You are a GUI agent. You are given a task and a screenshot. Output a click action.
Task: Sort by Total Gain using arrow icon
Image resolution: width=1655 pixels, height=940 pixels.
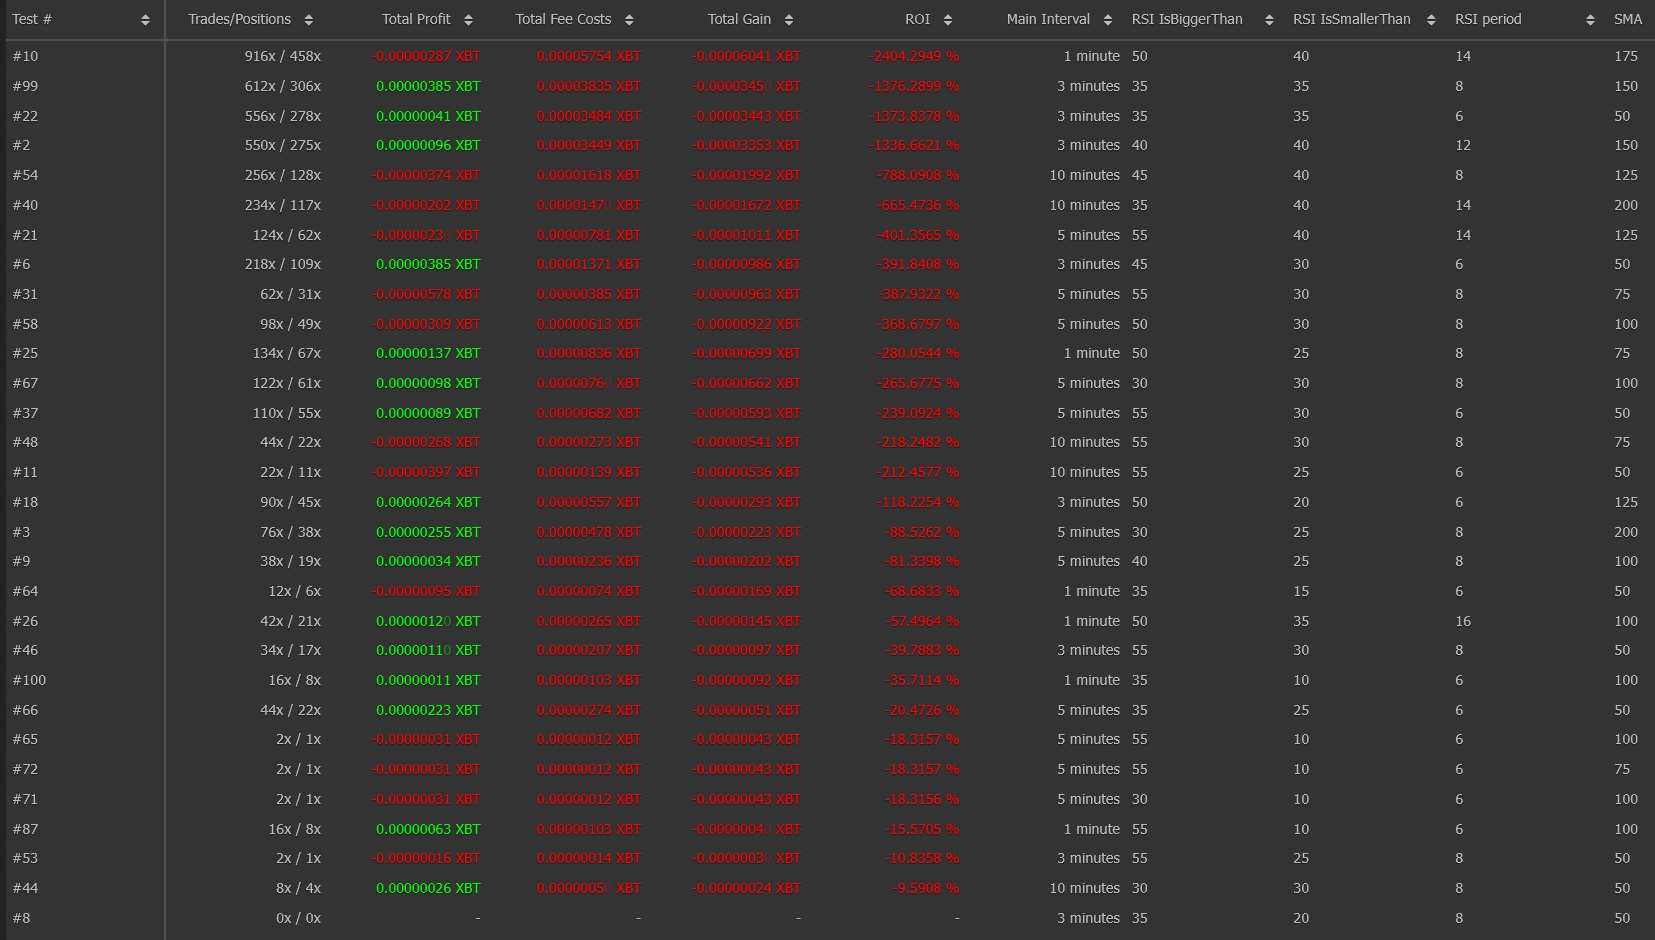789,20
